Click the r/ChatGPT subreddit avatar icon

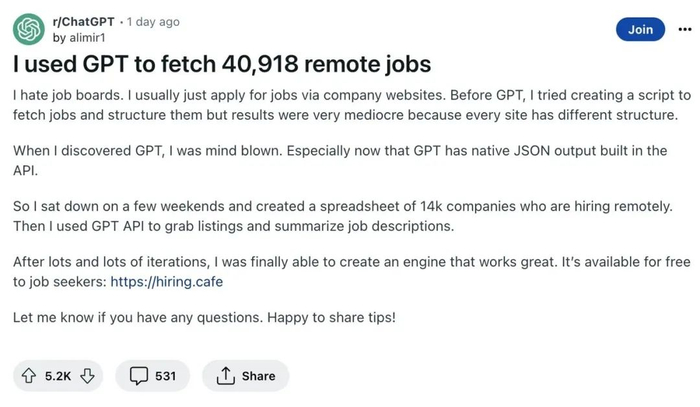(28, 29)
